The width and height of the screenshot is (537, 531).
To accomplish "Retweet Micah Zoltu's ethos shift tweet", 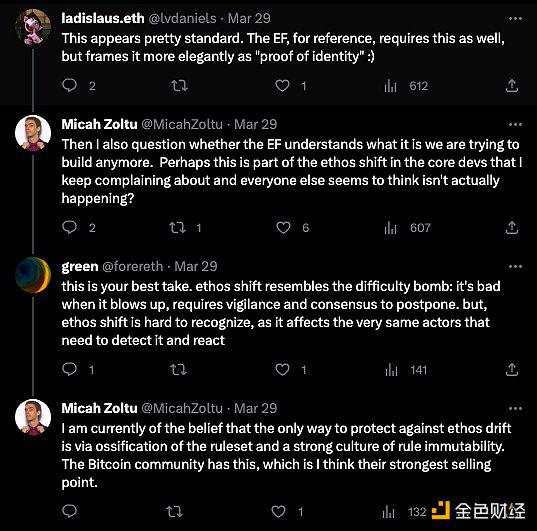I will click(178, 227).
